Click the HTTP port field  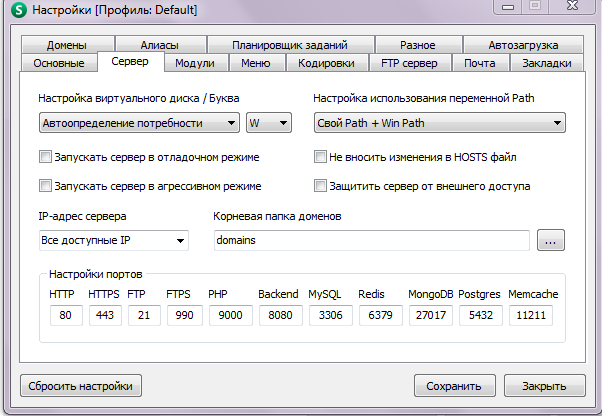coord(65,316)
